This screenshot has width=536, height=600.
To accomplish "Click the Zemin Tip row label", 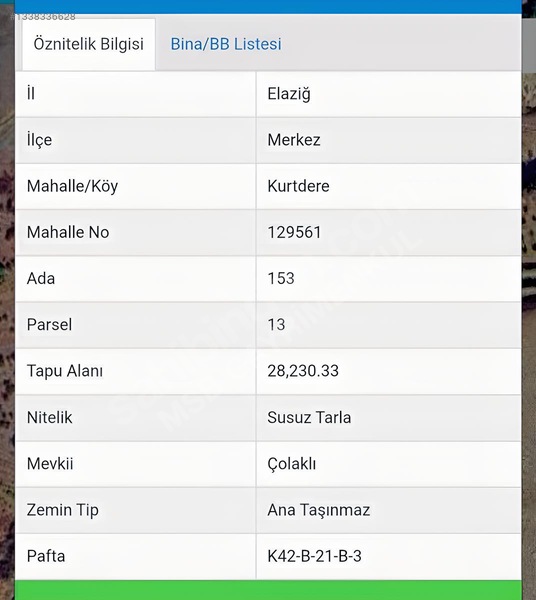I will tap(63, 510).
